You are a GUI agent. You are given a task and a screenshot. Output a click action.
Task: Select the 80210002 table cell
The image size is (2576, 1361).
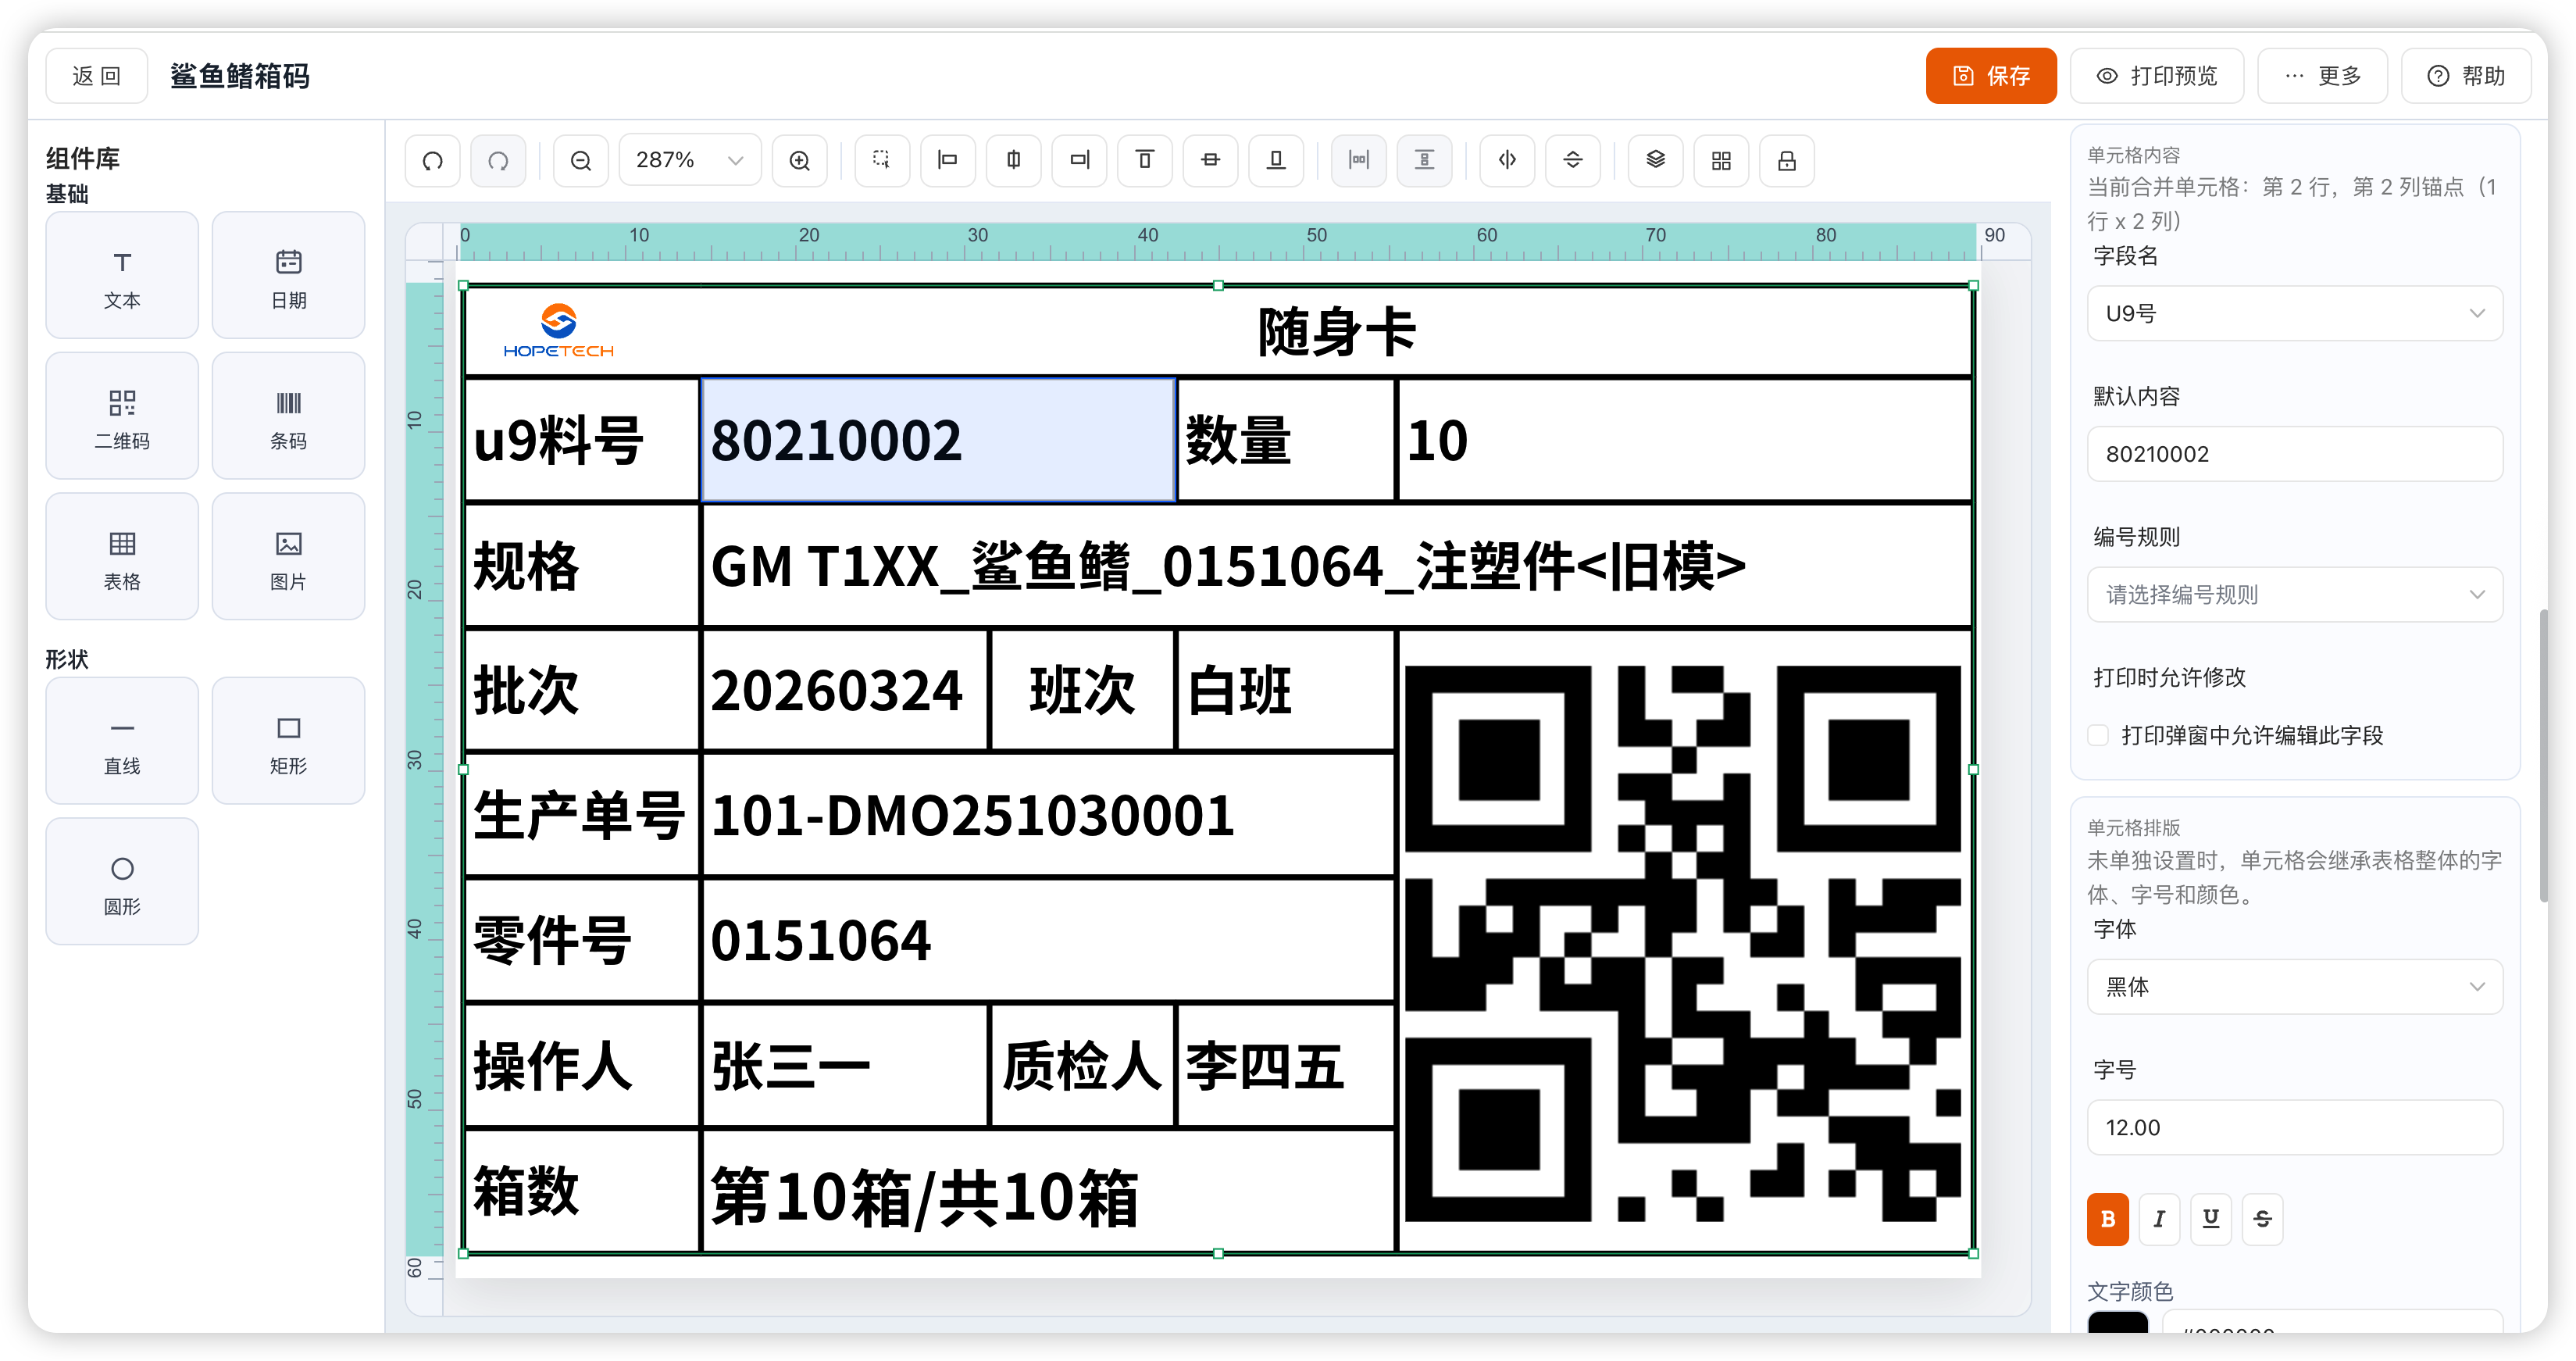tap(938, 440)
